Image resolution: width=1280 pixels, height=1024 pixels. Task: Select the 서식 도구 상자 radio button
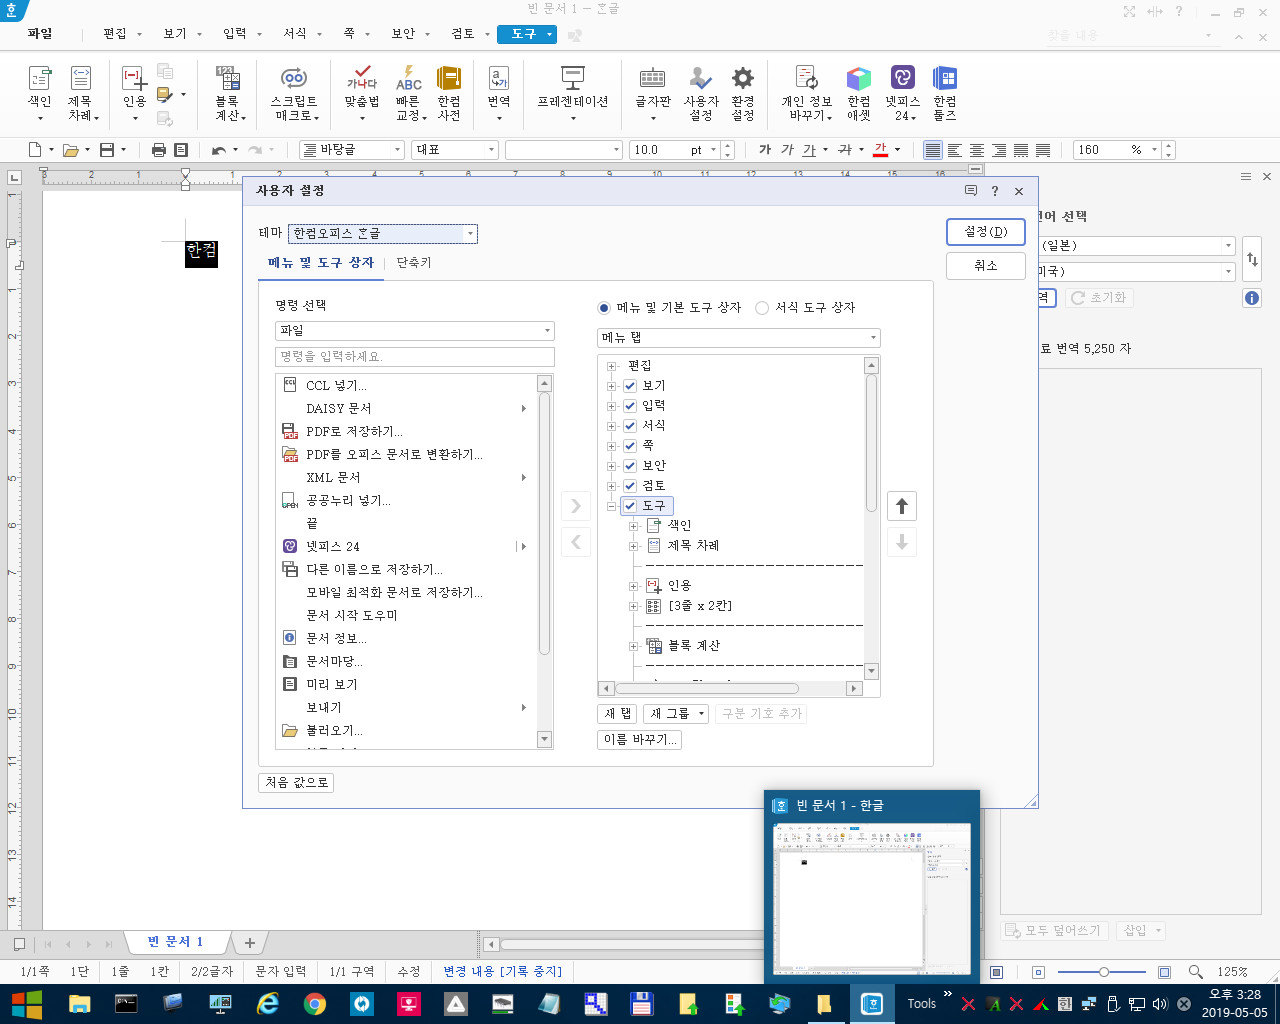coord(762,308)
